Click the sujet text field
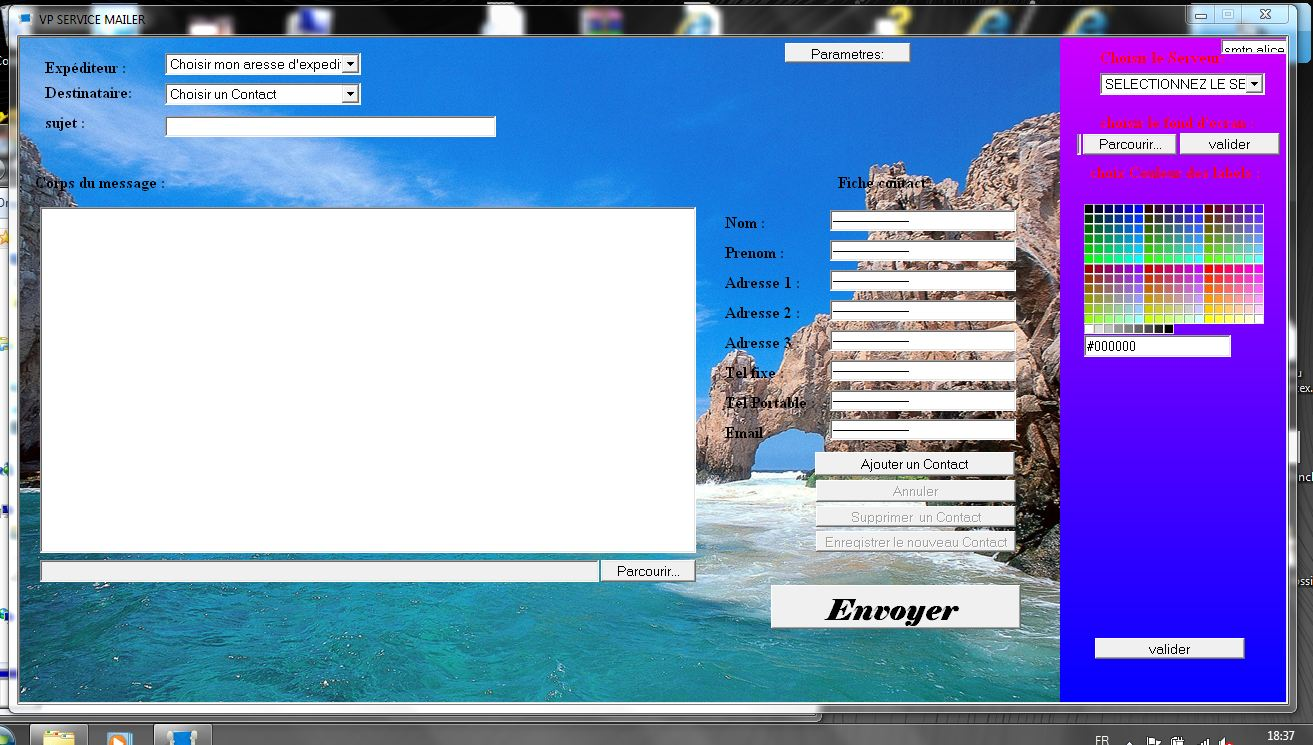This screenshot has width=1313, height=745. 330,127
